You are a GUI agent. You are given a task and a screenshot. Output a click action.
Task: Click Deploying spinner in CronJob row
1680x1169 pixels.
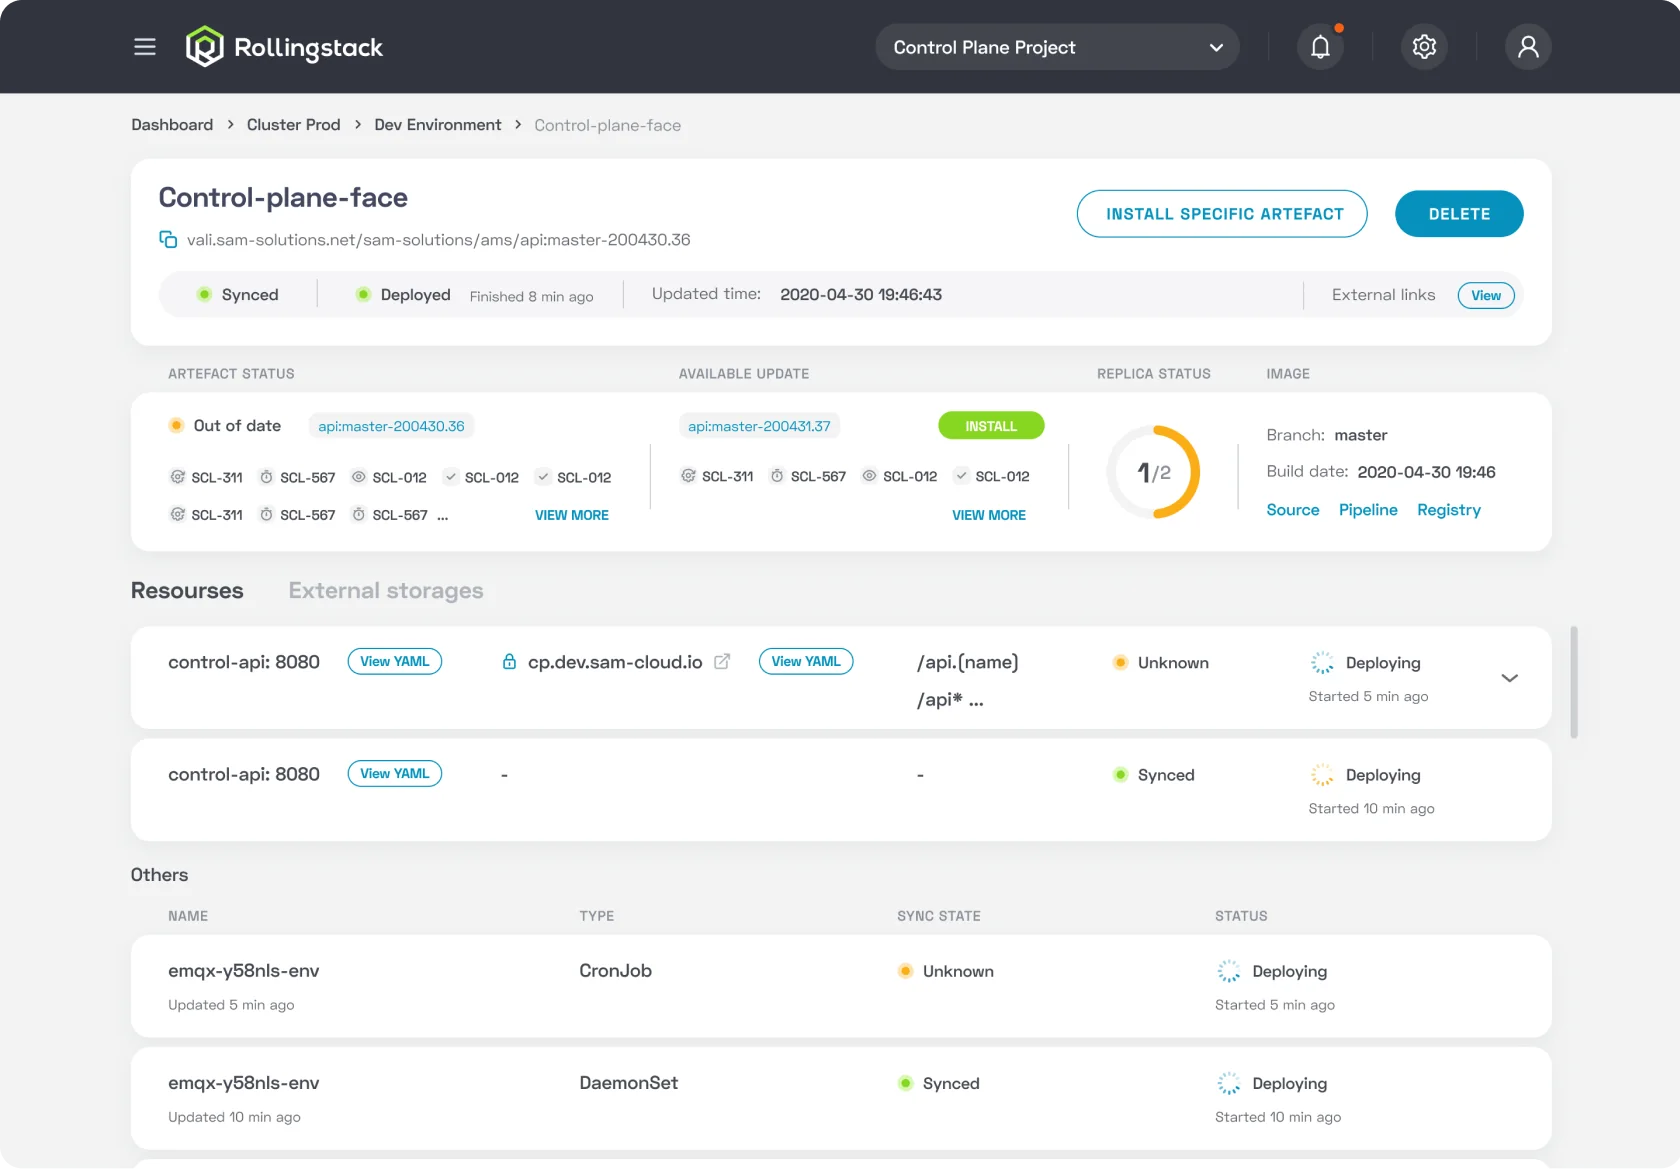click(1228, 971)
